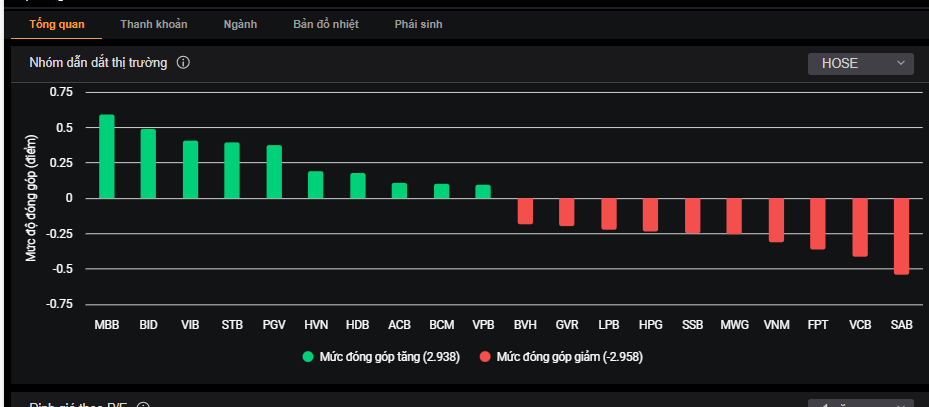Select the red VCB contribution bar

860,227
